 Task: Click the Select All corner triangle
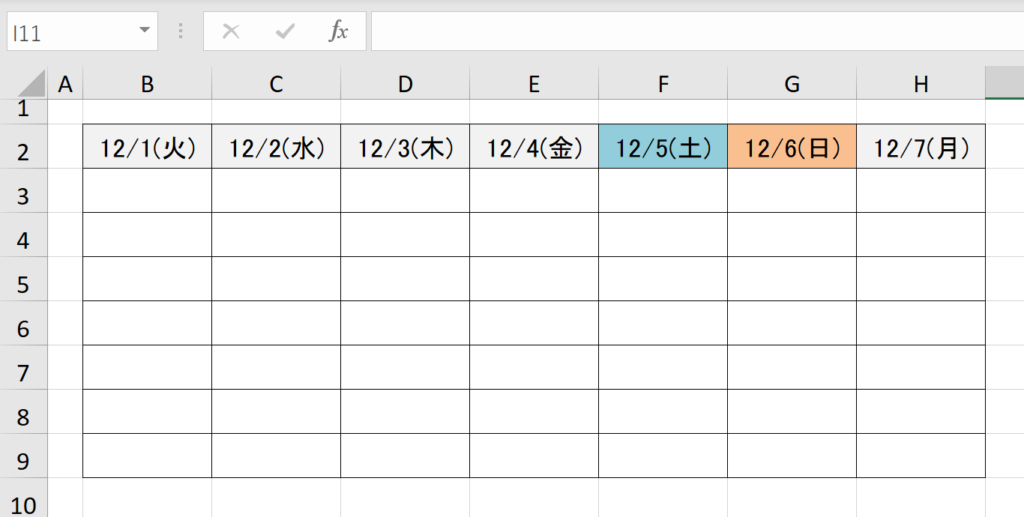click(x=30, y=84)
